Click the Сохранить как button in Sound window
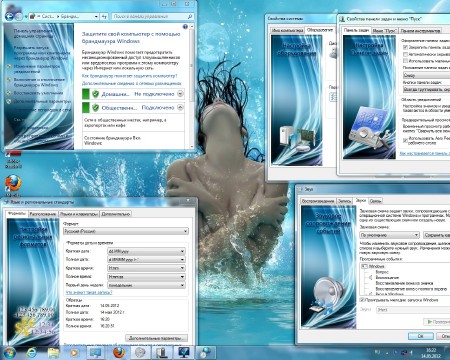Viewport: 450px width, 360px height. point(436,235)
